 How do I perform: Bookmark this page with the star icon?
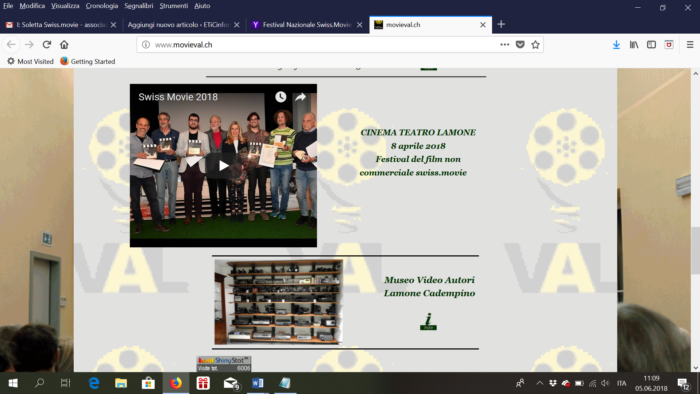tap(535, 45)
